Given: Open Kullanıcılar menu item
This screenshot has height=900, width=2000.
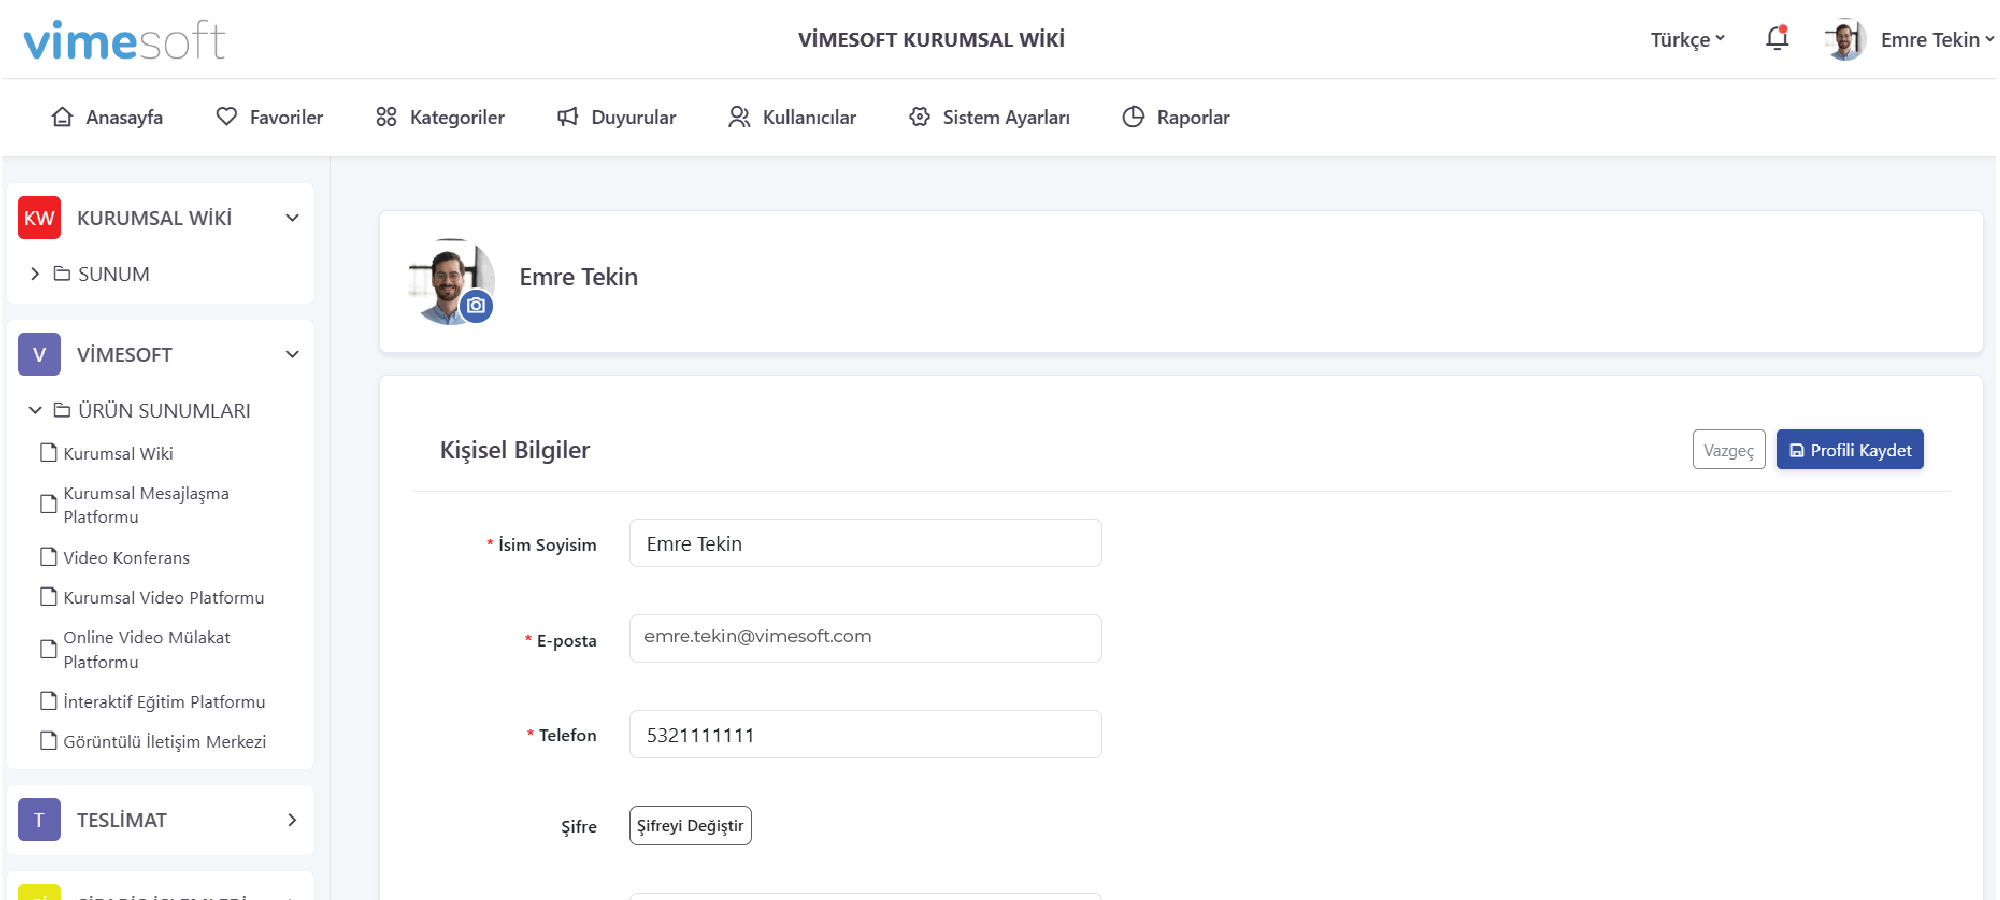Looking at the screenshot, I should (792, 117).
